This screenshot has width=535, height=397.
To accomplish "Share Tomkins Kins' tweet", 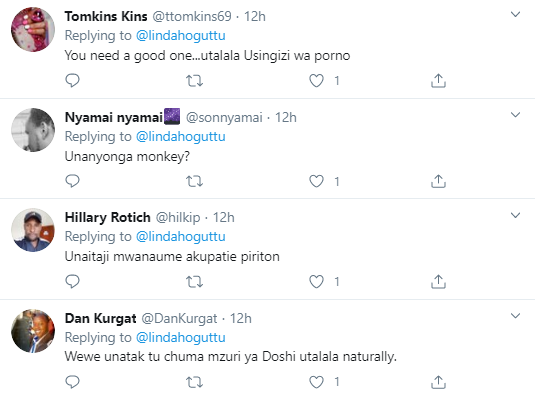I will coord(438,80).
